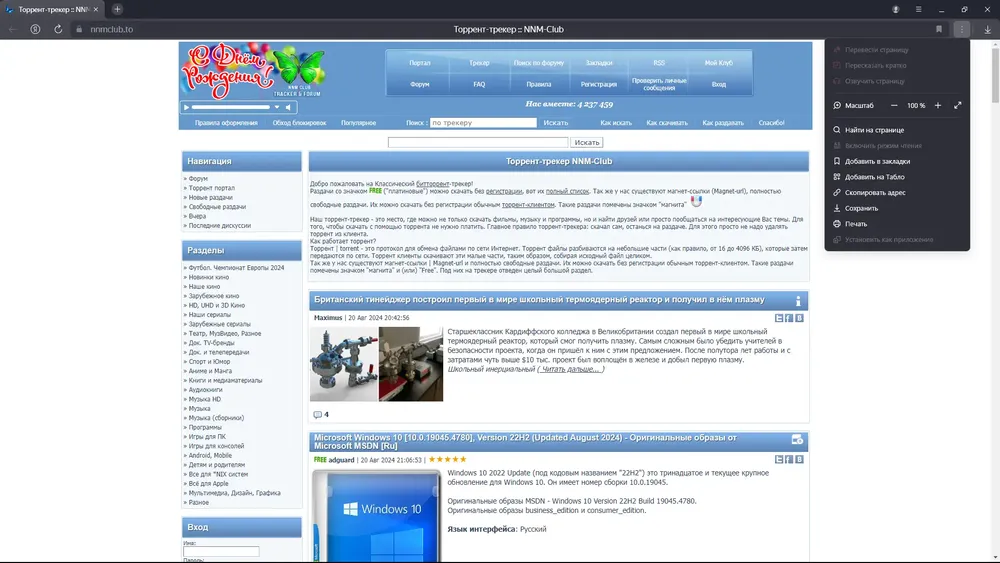Open a new tab with the plus icon
Viewport: 1000px width, 563px height.
tap(117, 10)
